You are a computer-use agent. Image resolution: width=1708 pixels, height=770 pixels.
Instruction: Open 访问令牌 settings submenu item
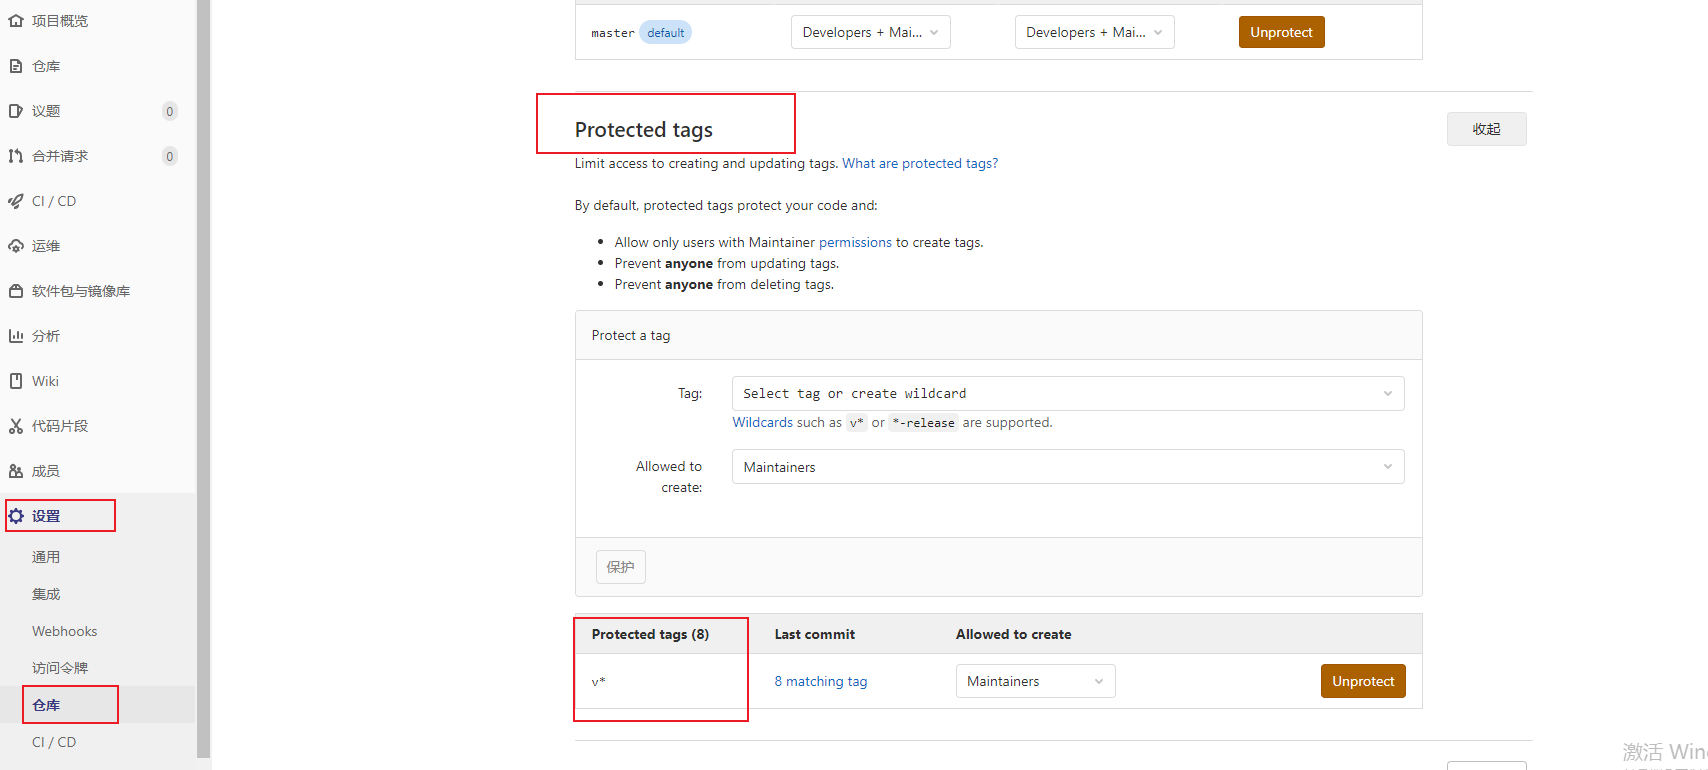60,668
